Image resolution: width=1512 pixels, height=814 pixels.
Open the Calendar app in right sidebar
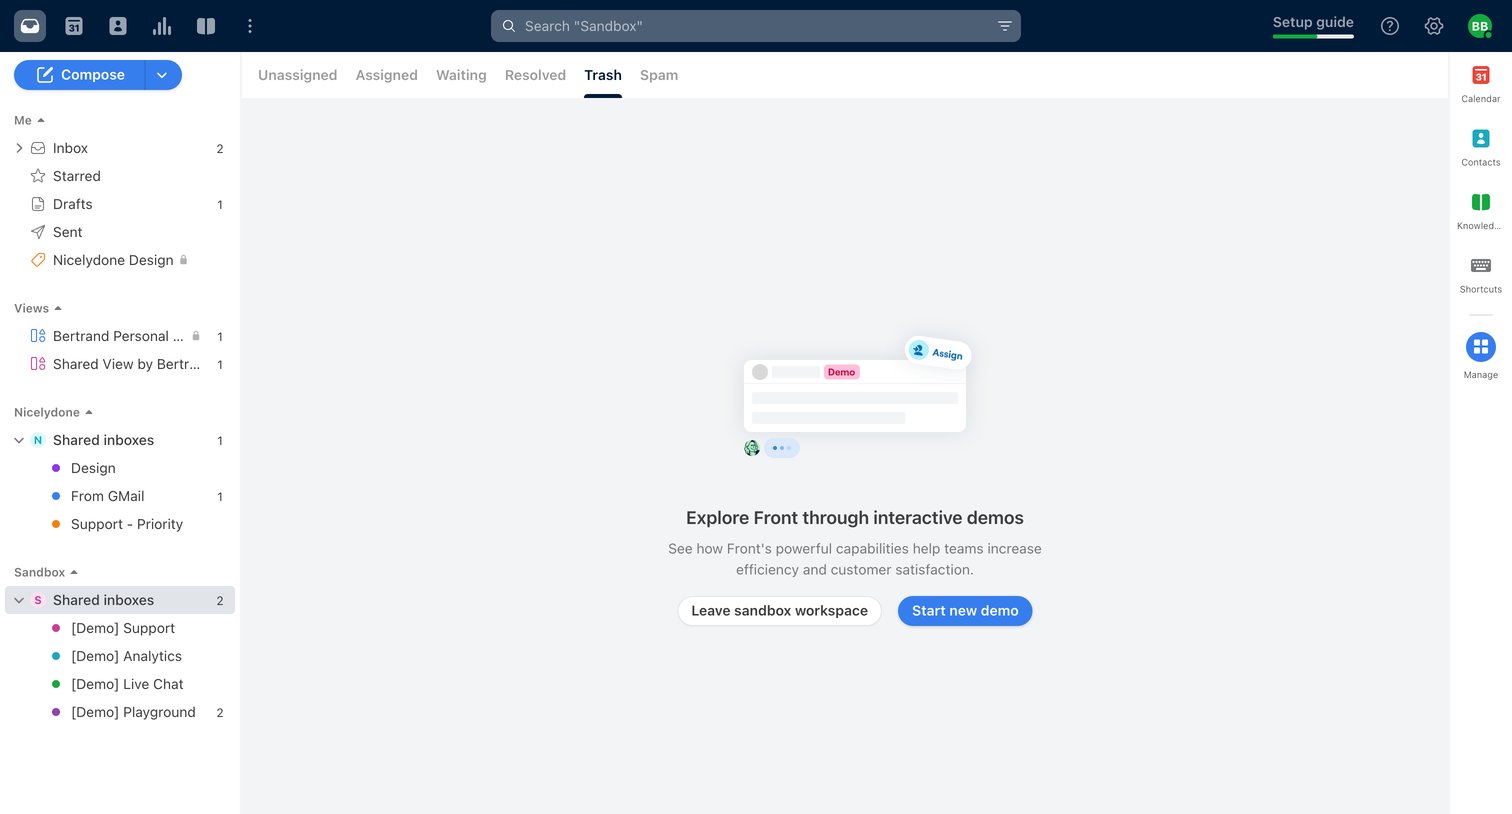(x=1481, y=83)
